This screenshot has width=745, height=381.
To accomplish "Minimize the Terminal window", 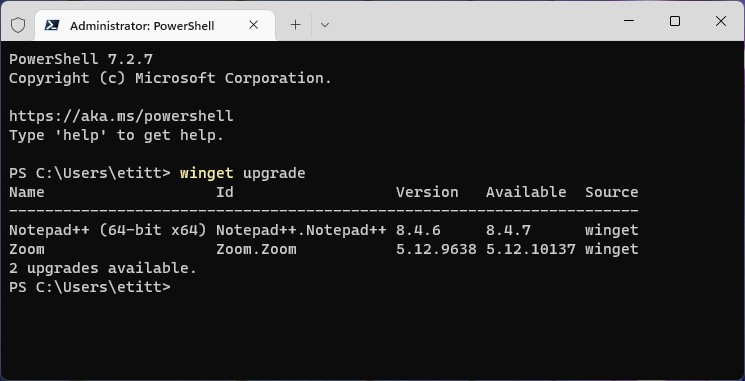I will [x=629, y=21].
